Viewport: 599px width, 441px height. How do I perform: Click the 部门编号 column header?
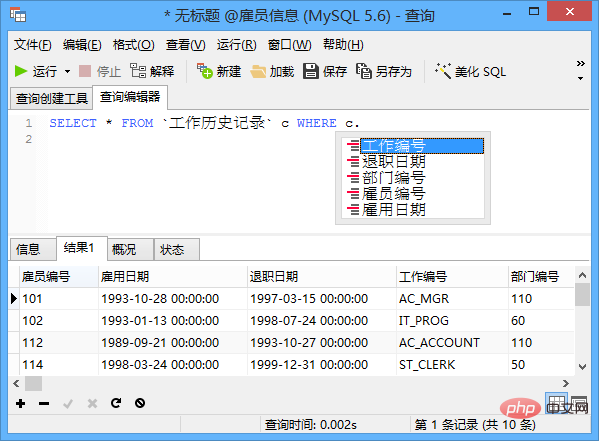coord(541,276)
